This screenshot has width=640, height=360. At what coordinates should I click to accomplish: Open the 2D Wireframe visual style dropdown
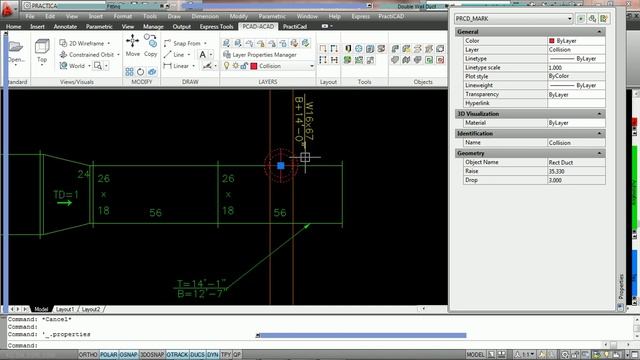pyautogui.click(x=109, y=43)
